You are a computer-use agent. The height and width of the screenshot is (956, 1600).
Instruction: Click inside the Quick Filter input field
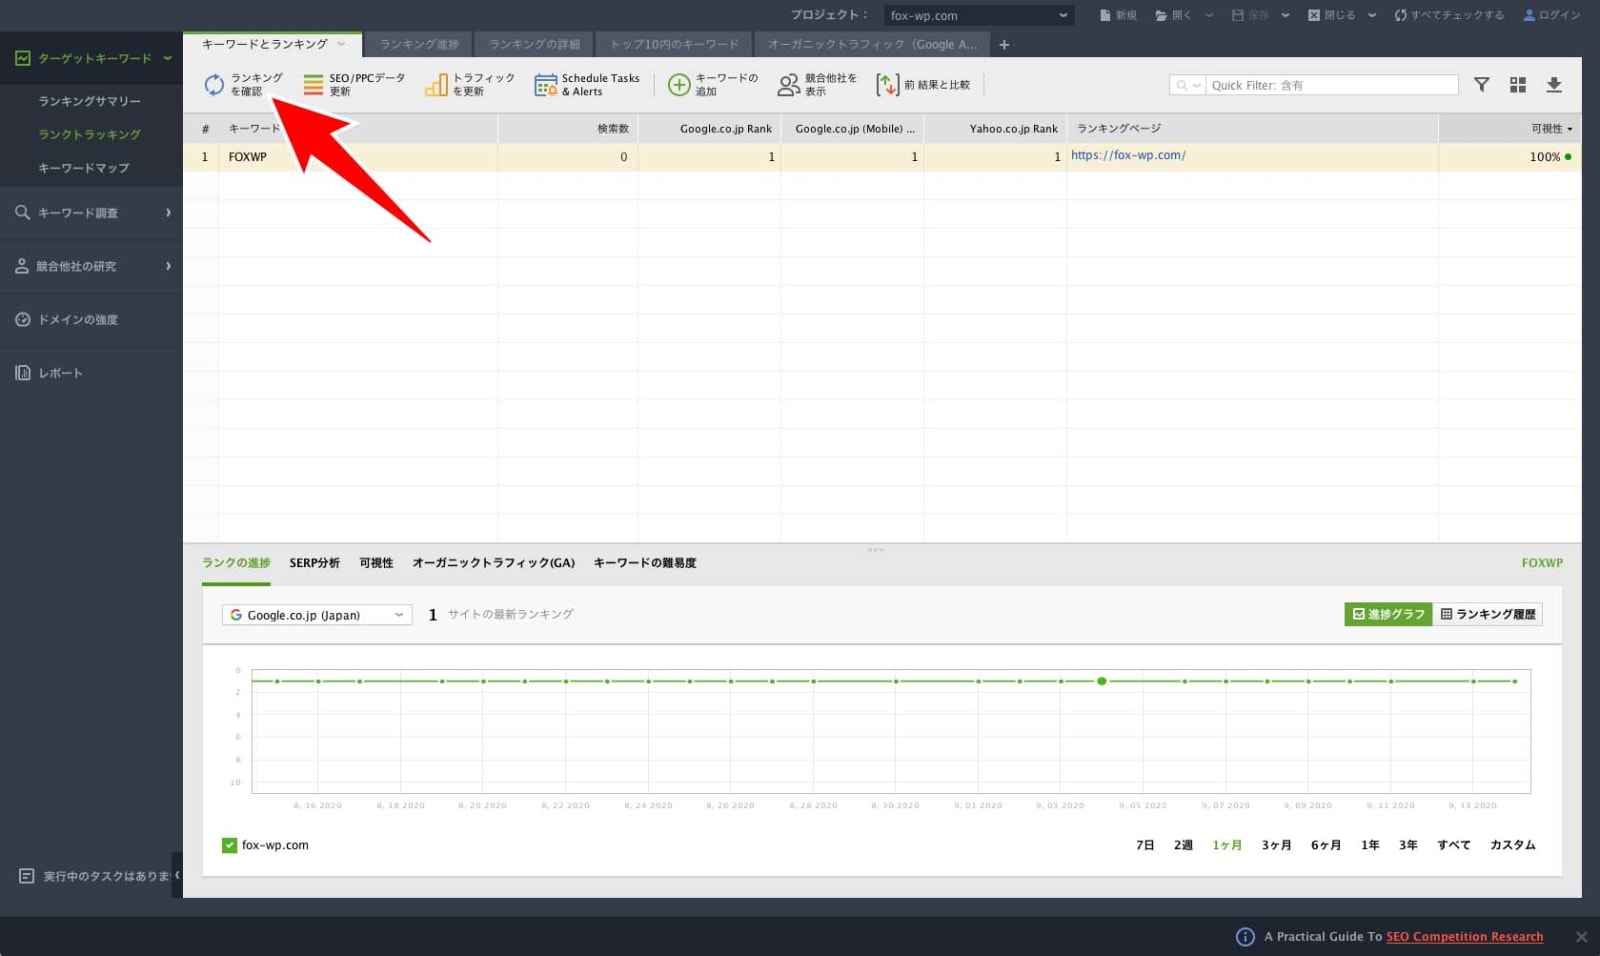click(x=1332, y=85)
